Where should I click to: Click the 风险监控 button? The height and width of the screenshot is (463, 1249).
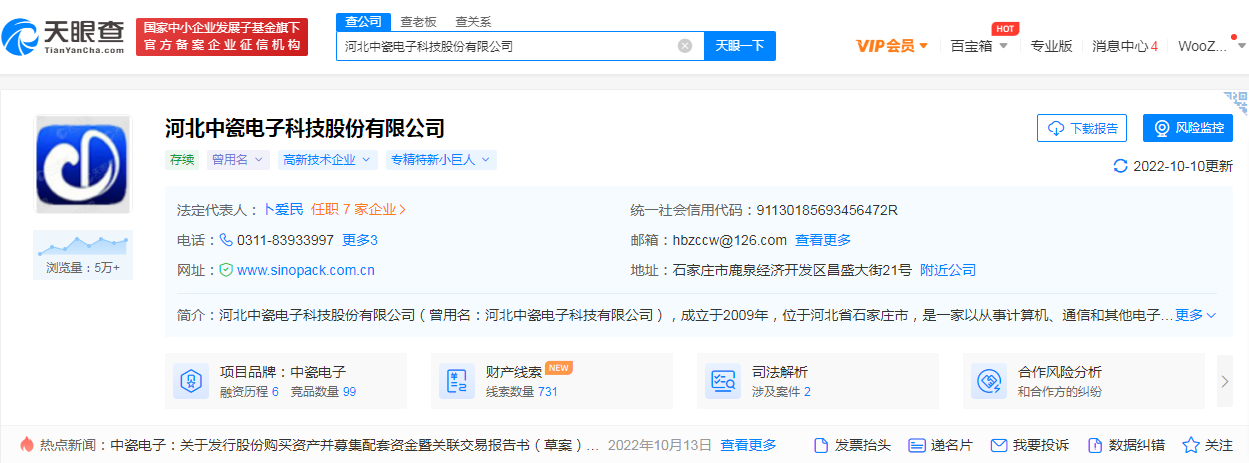point(1188,128)
